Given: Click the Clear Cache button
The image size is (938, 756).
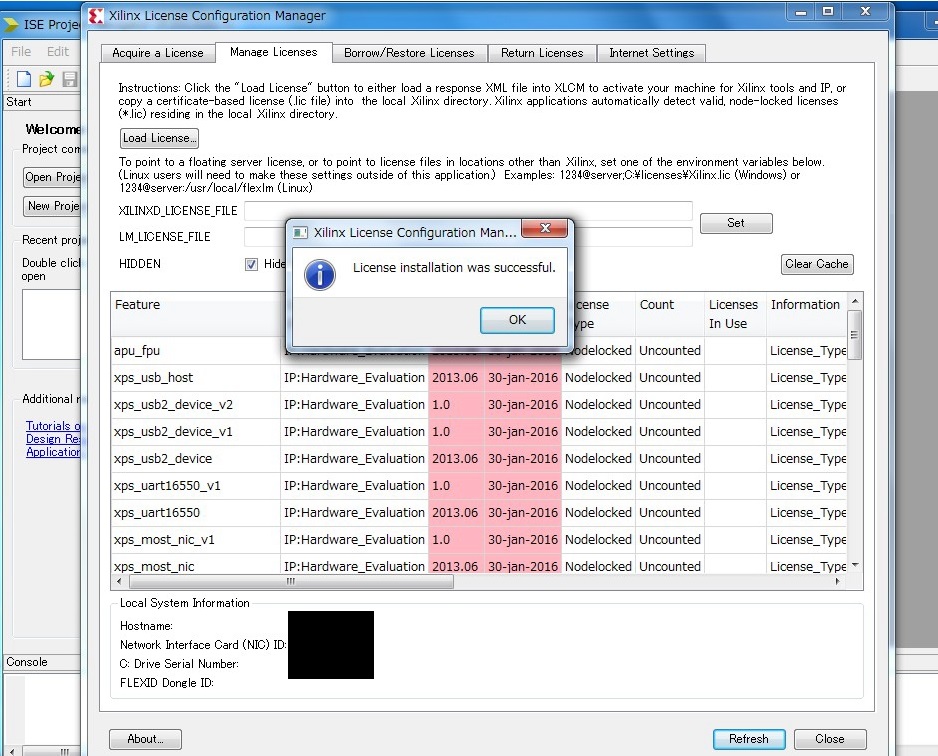Looking at the screenshot, I should (817, 264).
